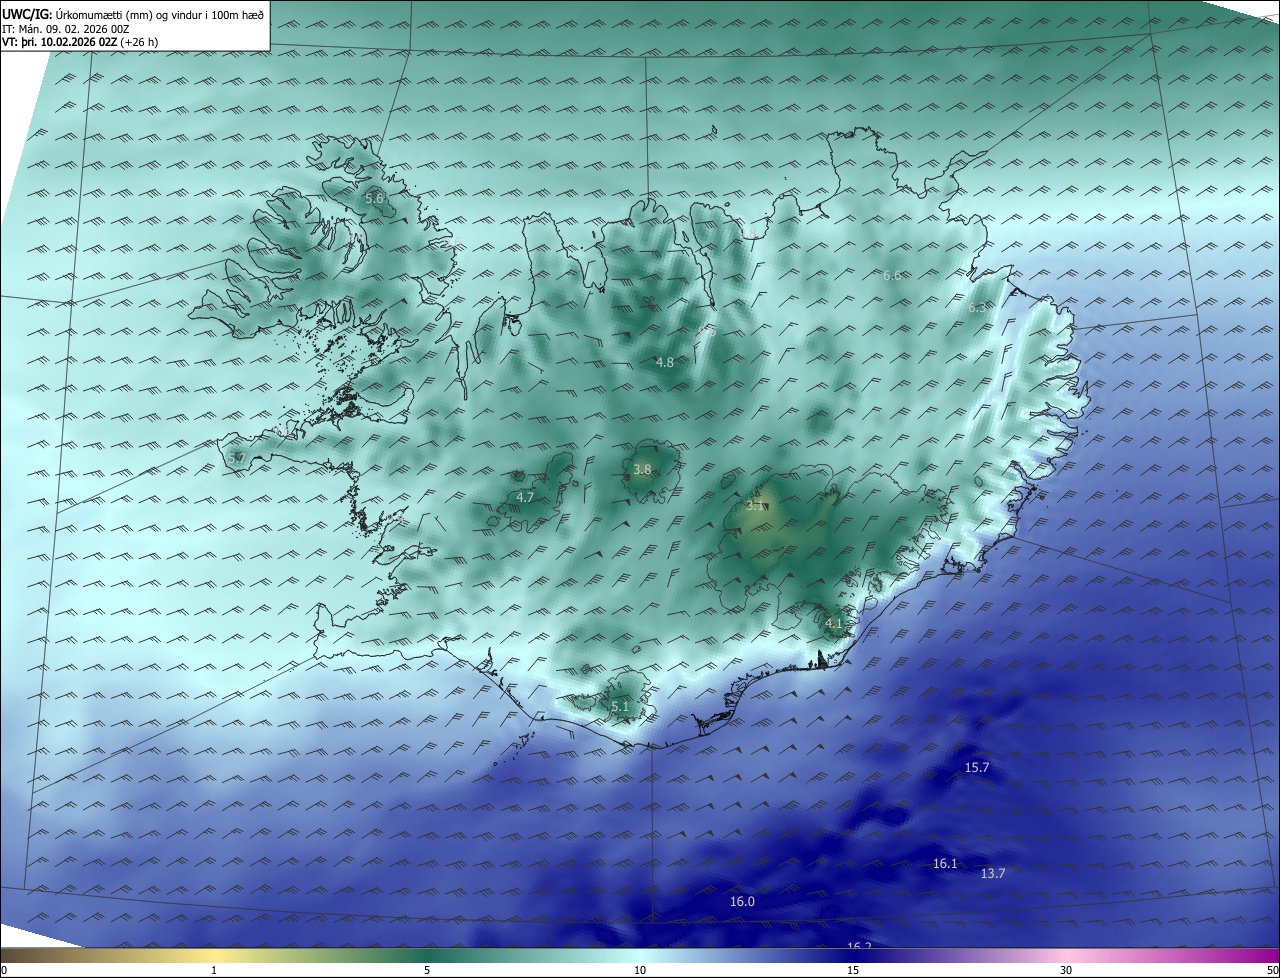The width and height of the screenshot is (1280, 978).
Task: Click the 10 tick on the color scale
Action: 640,970
